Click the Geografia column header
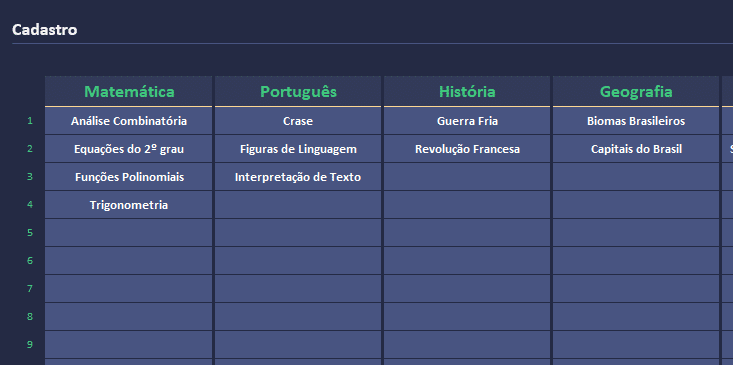Screen dimensions: 733x365 [x=636, y=92]
